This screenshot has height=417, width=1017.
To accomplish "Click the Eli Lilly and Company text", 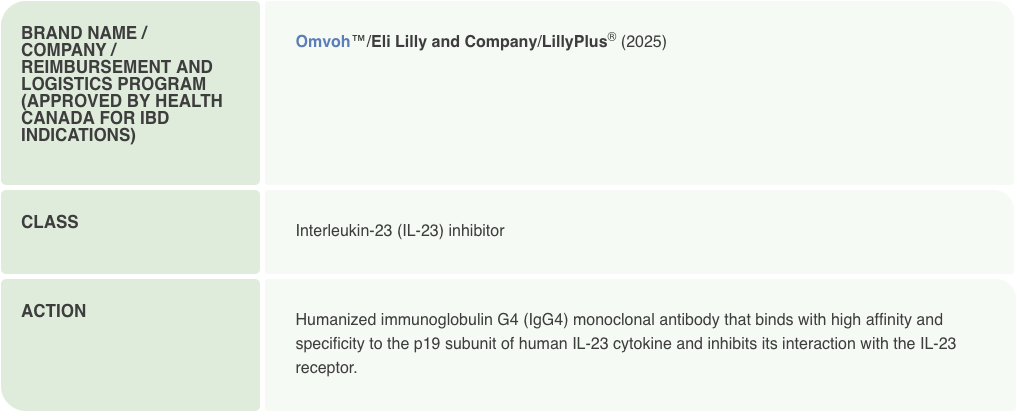I will click(454, 43).
